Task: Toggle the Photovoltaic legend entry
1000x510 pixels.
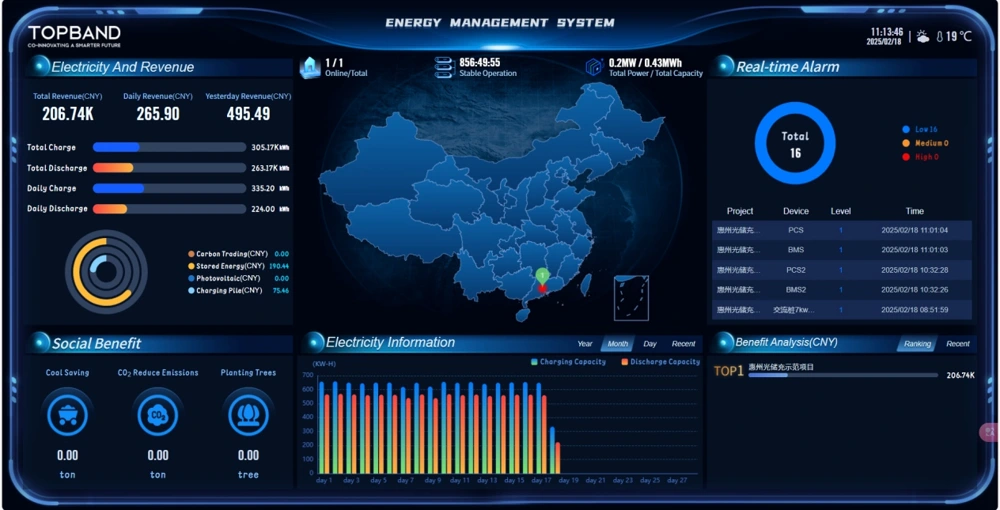Action: pyautogui.click(x=238, y=278)
